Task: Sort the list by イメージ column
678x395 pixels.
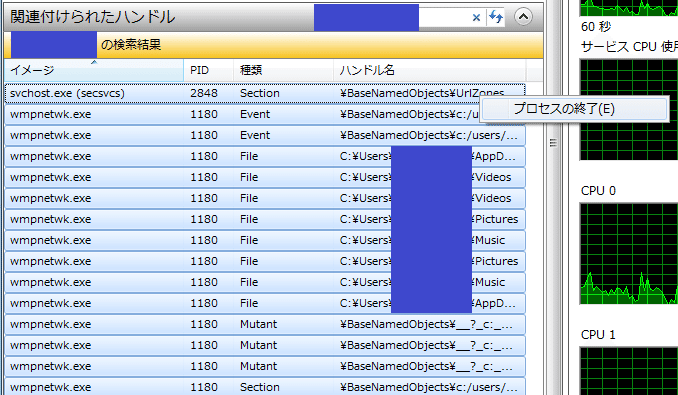Action: tap(94, 70)
